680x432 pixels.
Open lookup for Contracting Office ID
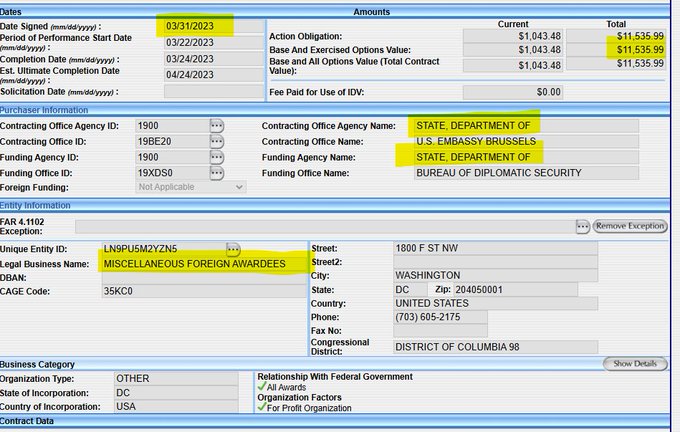(x=217, y=142)
